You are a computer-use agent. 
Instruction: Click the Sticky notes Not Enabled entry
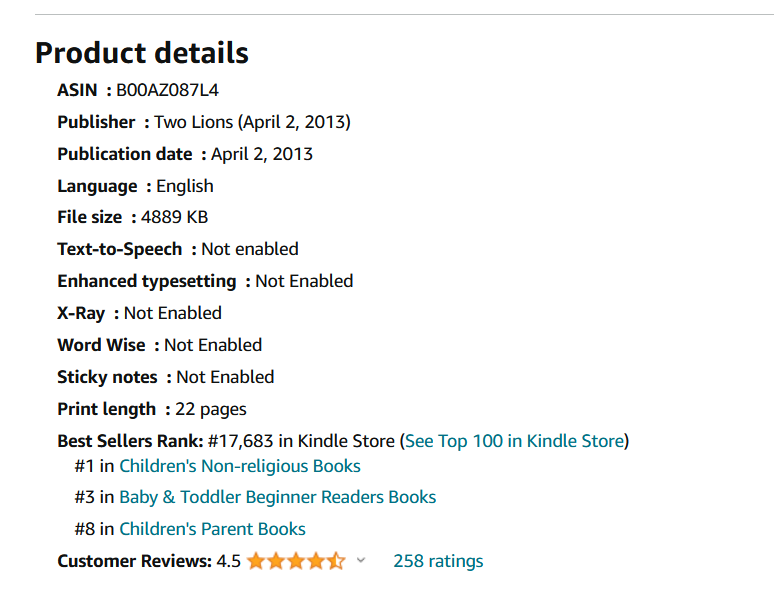(166, 377)
